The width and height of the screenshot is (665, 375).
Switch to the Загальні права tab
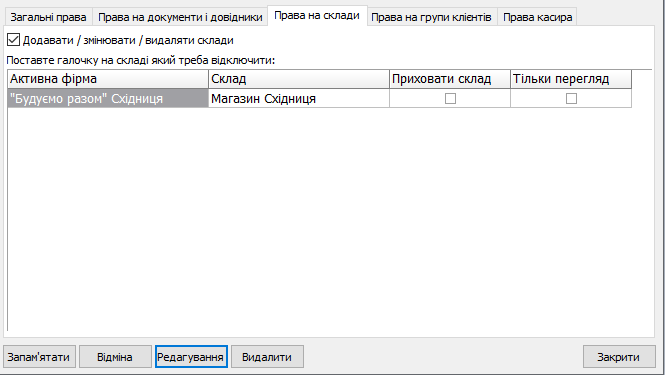click(x=48, y=17)
